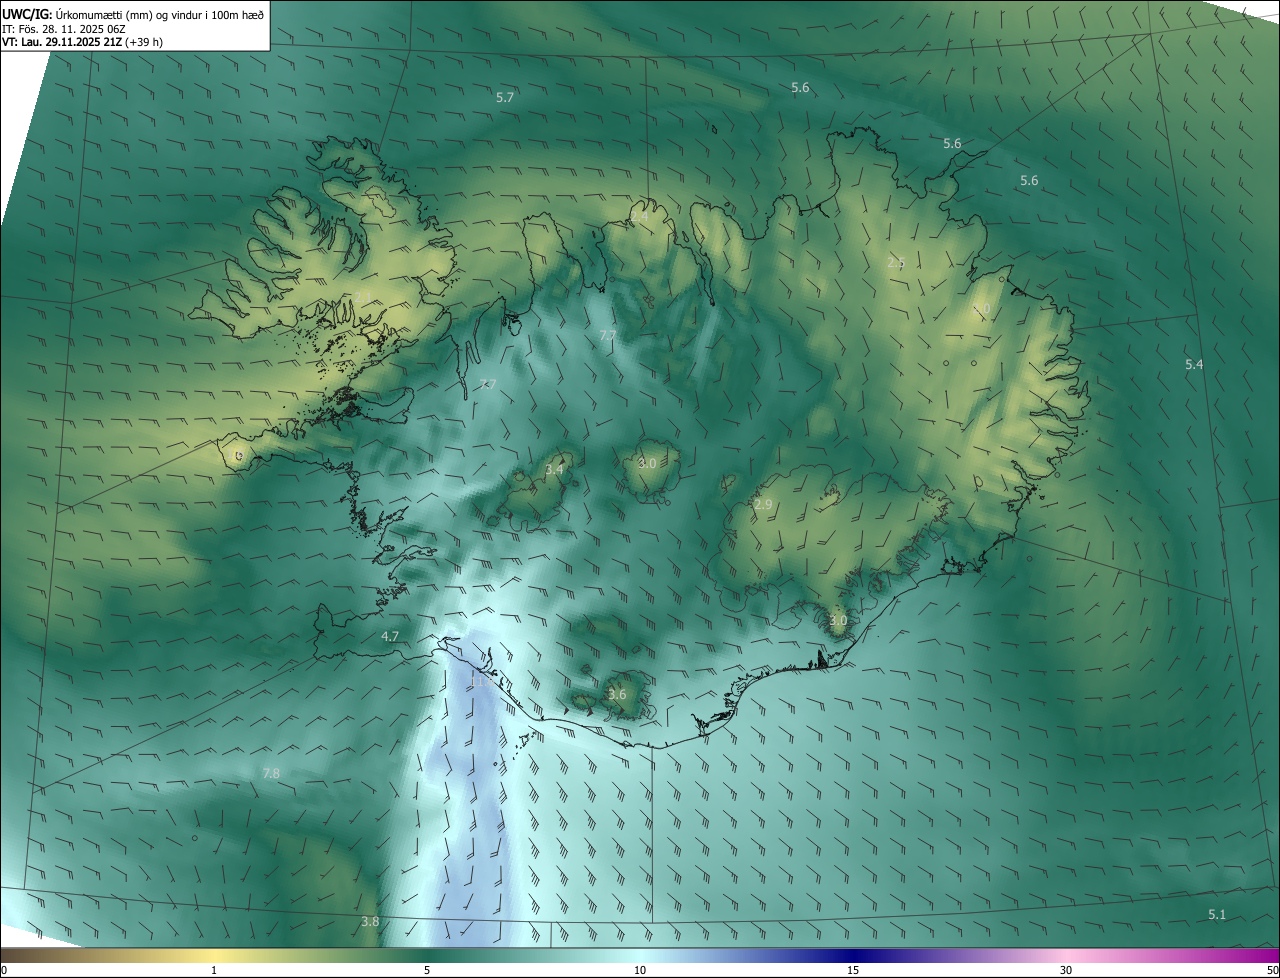Click the 2.5 value label on the map
The image size is (1280, 978).
[896, 262]
